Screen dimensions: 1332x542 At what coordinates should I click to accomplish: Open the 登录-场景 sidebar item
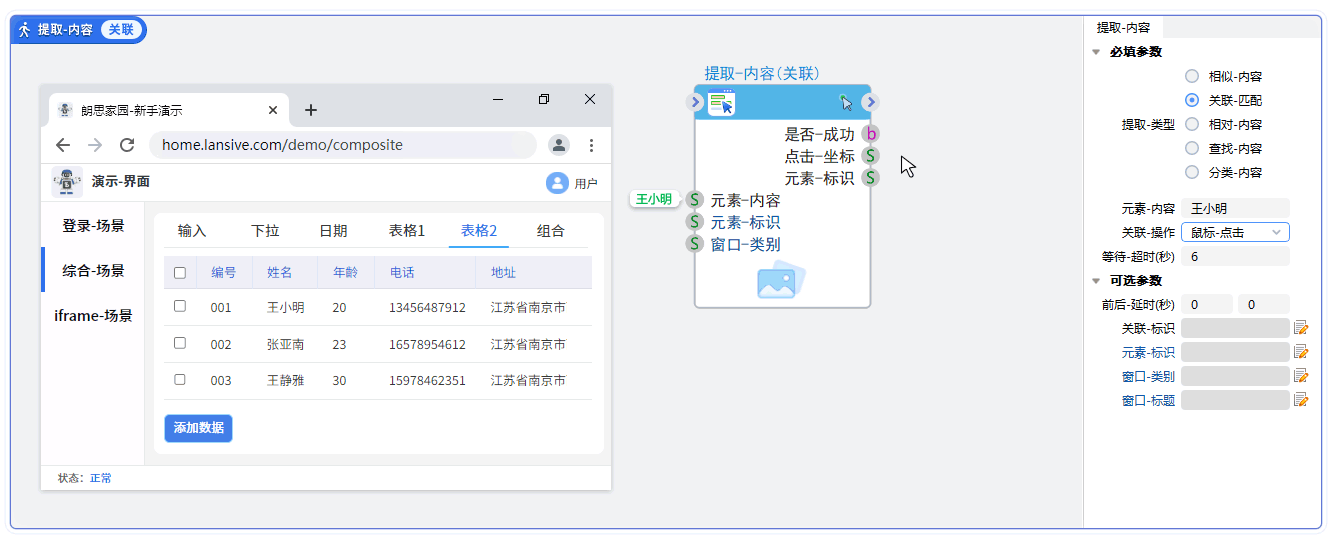click(x=93, y=226)
